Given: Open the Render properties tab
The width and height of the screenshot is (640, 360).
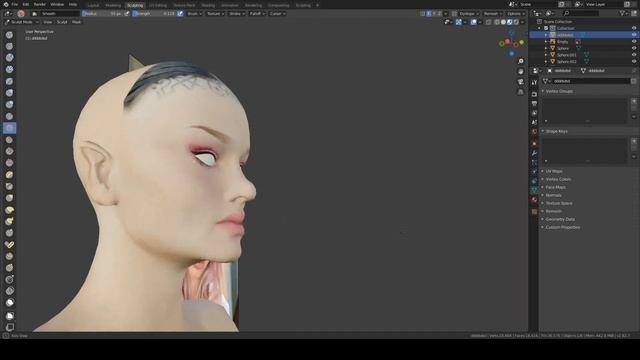Looking at the screenshot, I should (x=534, y=94).
